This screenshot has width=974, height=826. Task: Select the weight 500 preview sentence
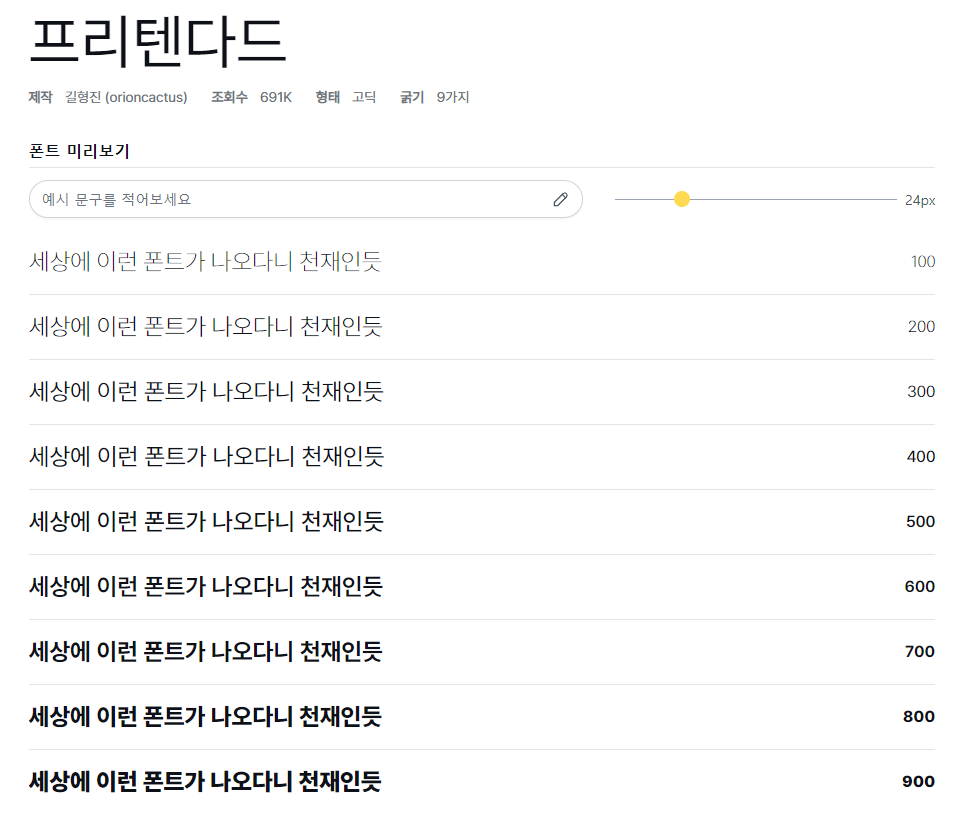point(206,521)
